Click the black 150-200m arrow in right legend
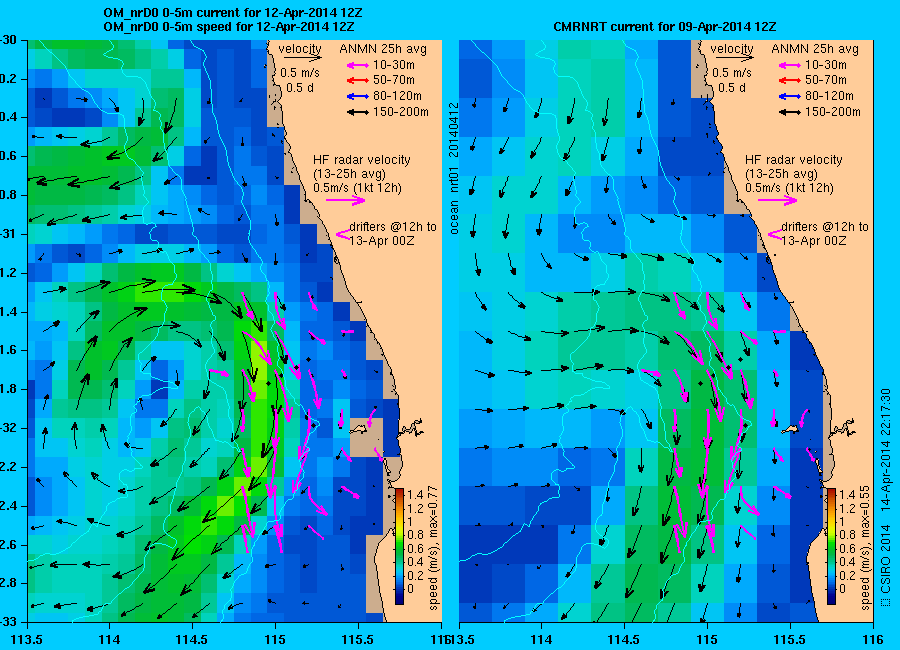The width and height of the screenshot is (900, 650). click(790, 113)
